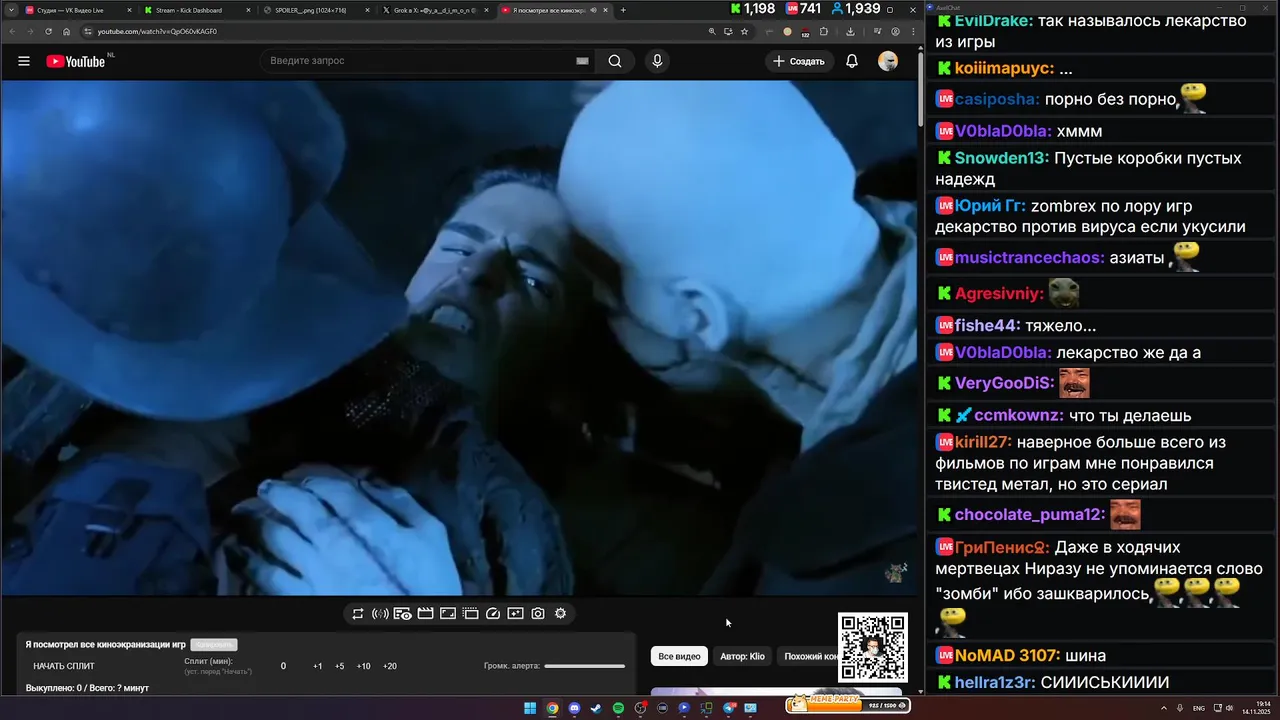The height and width of the screenshot is (720, 1280).
Task: Select the Все видео filter chip
Action: tap(679, 656)
